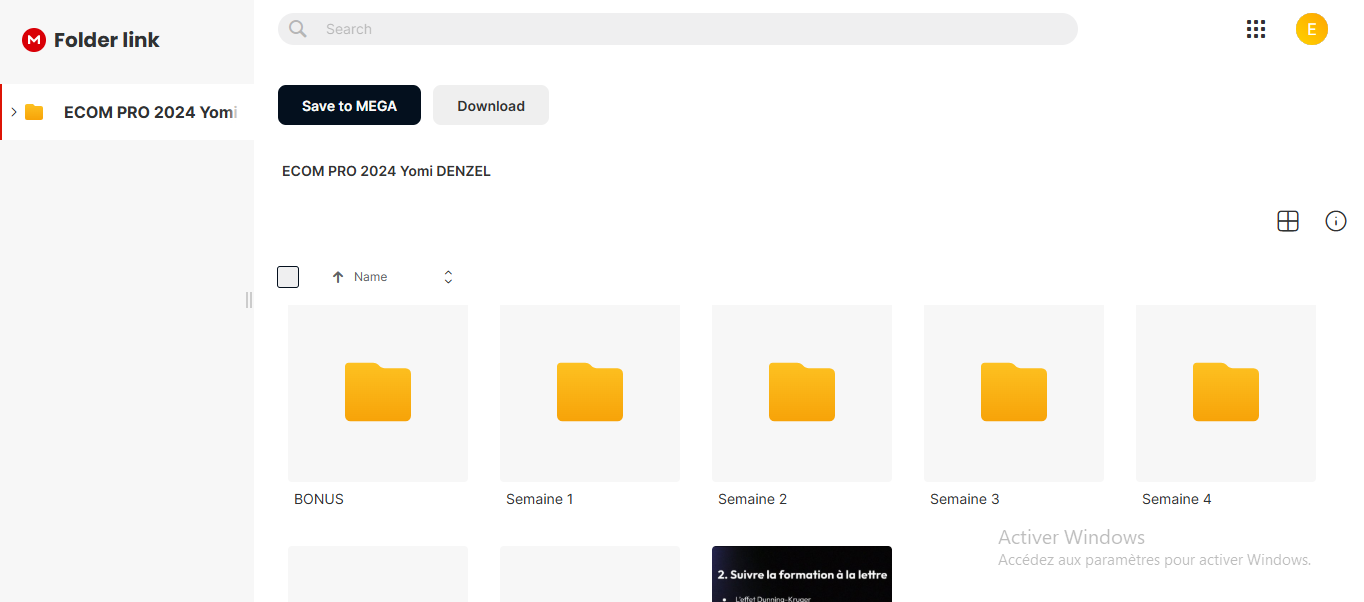Tick the select-all checkbox
Viewport: 1364px width, 602px height.
288,277
